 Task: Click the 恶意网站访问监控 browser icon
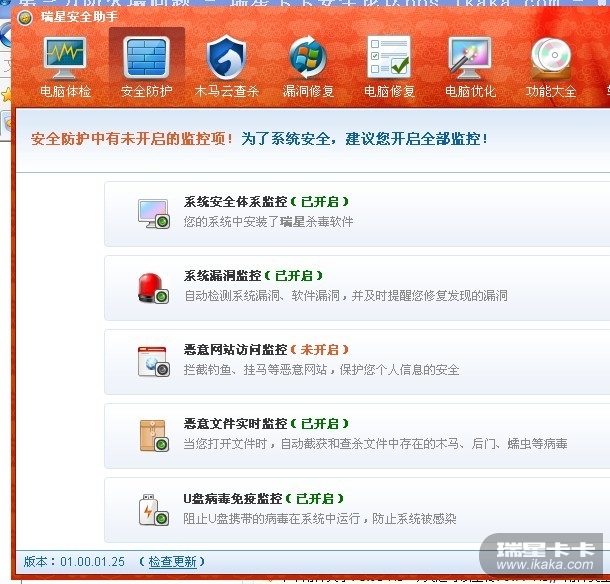tap(154, 361)
